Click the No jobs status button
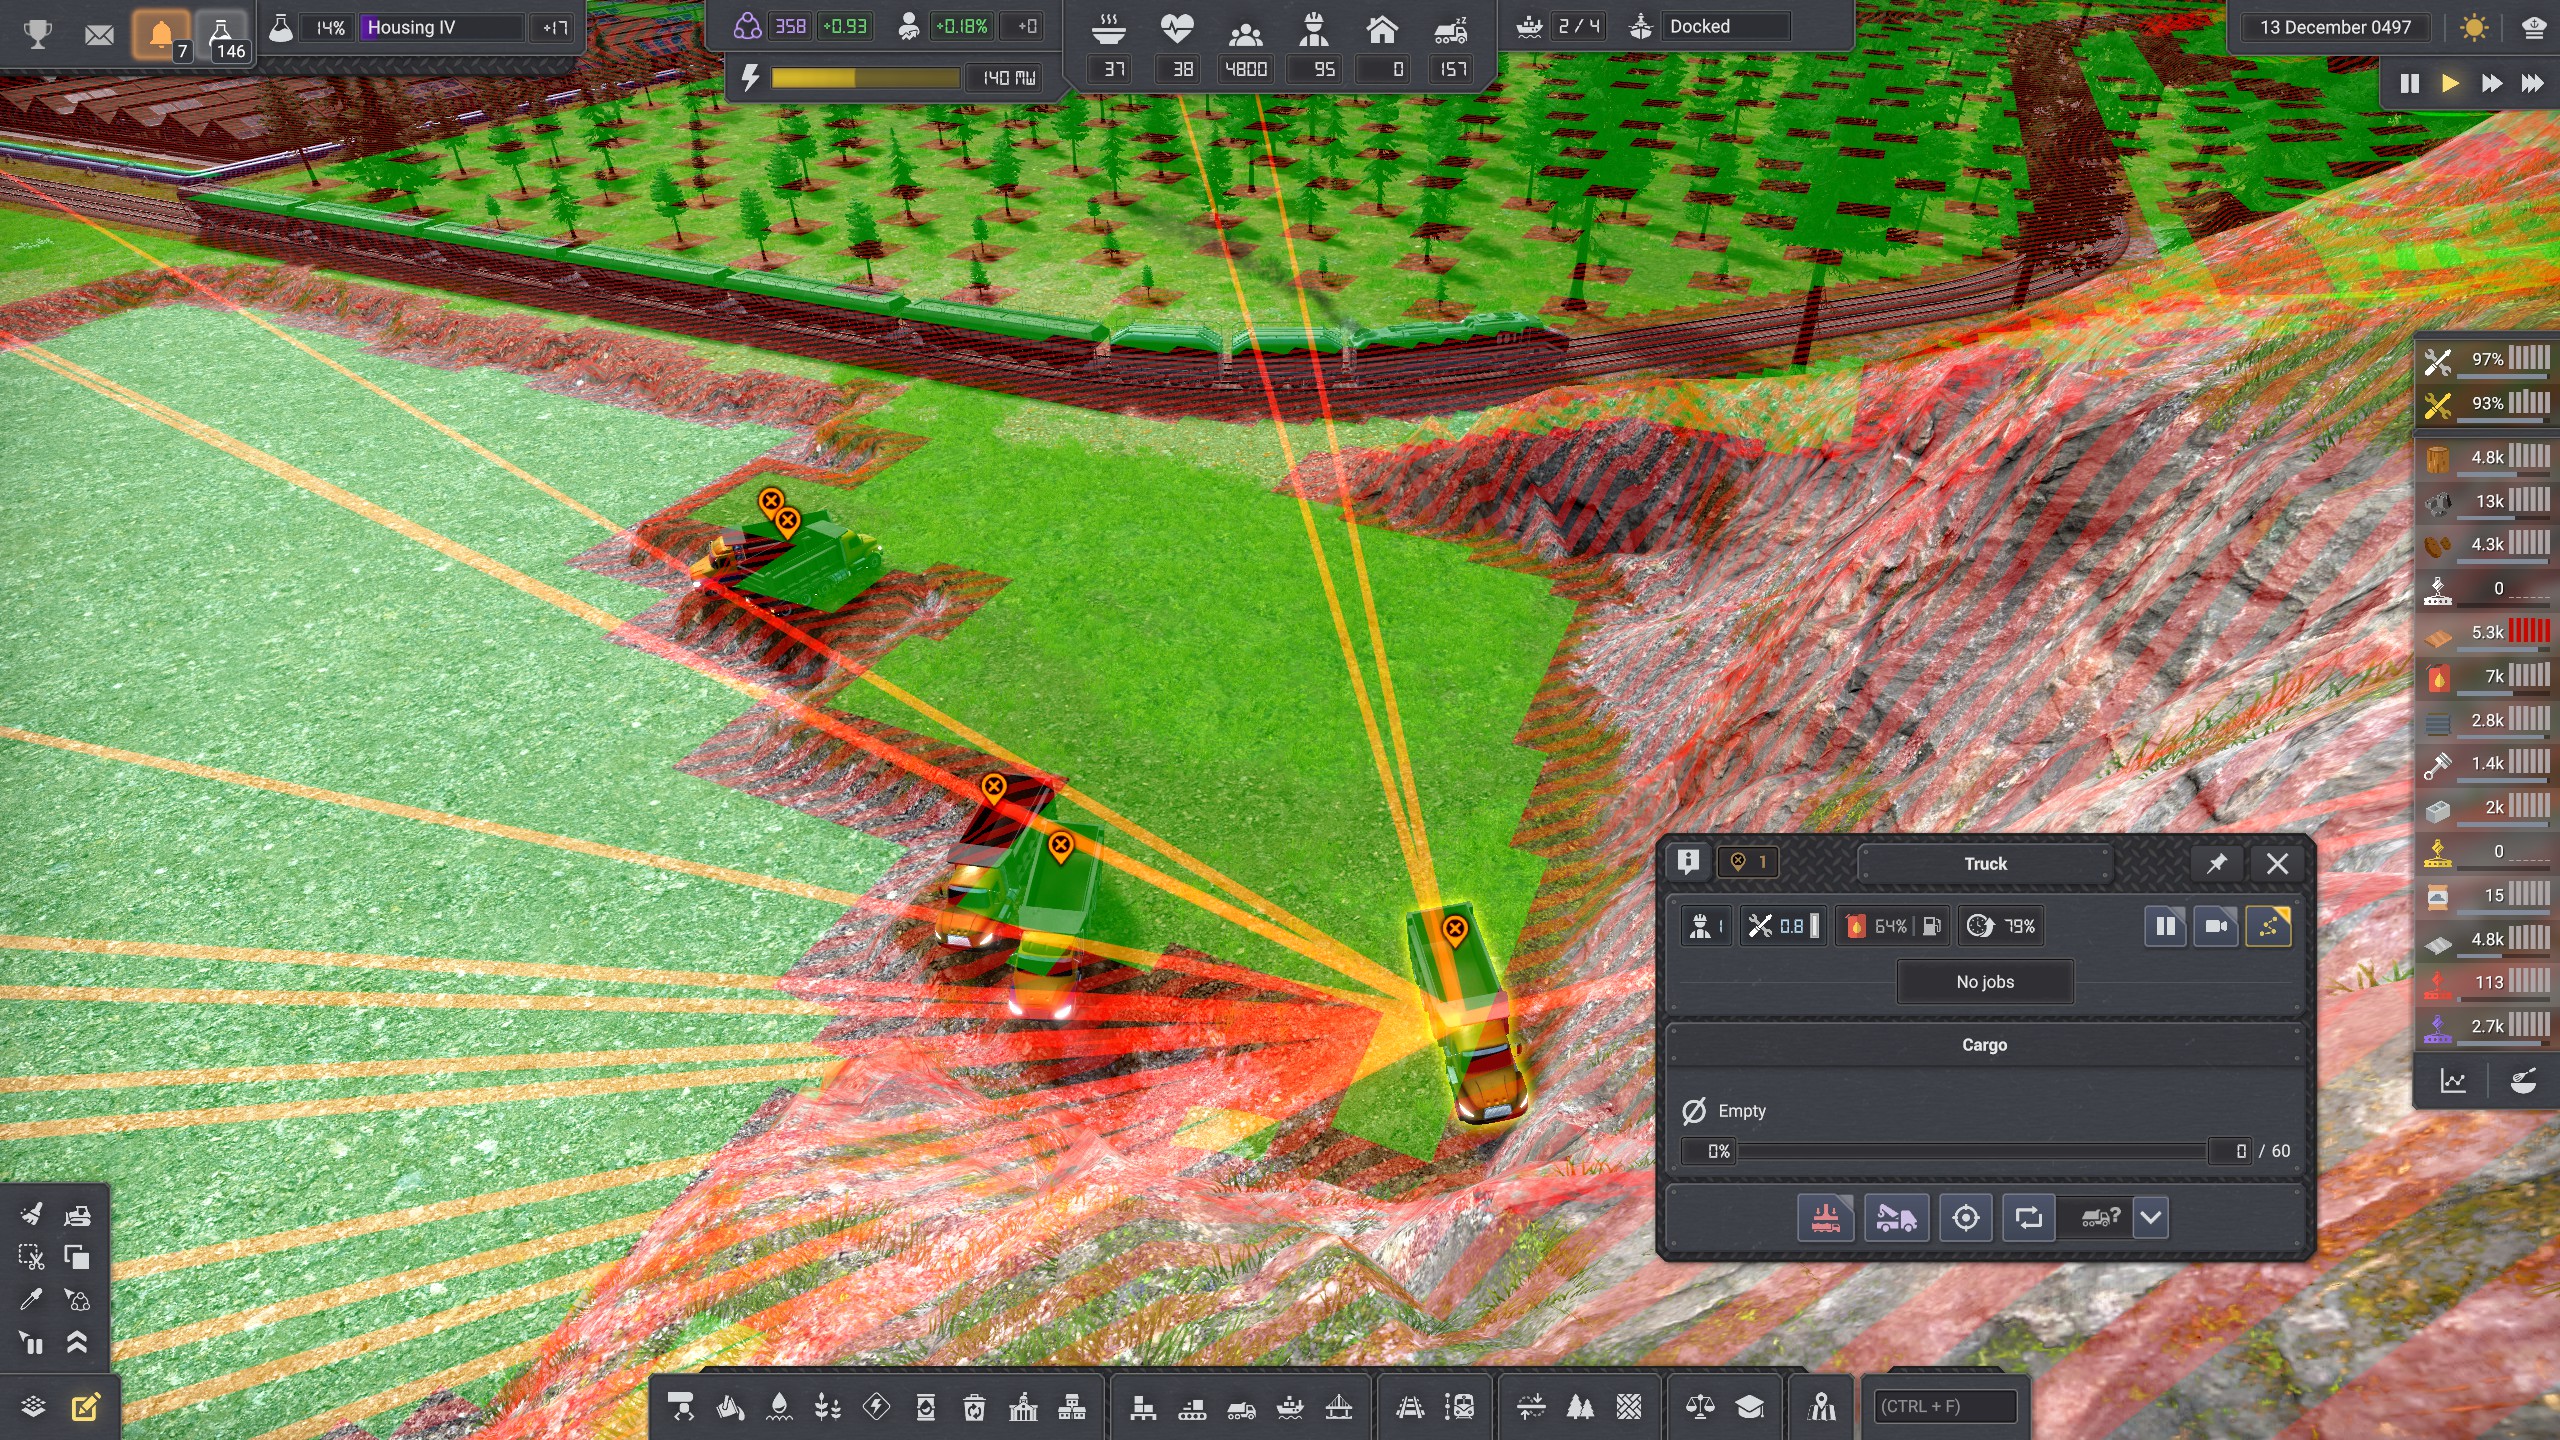 tap(1985, 982)
